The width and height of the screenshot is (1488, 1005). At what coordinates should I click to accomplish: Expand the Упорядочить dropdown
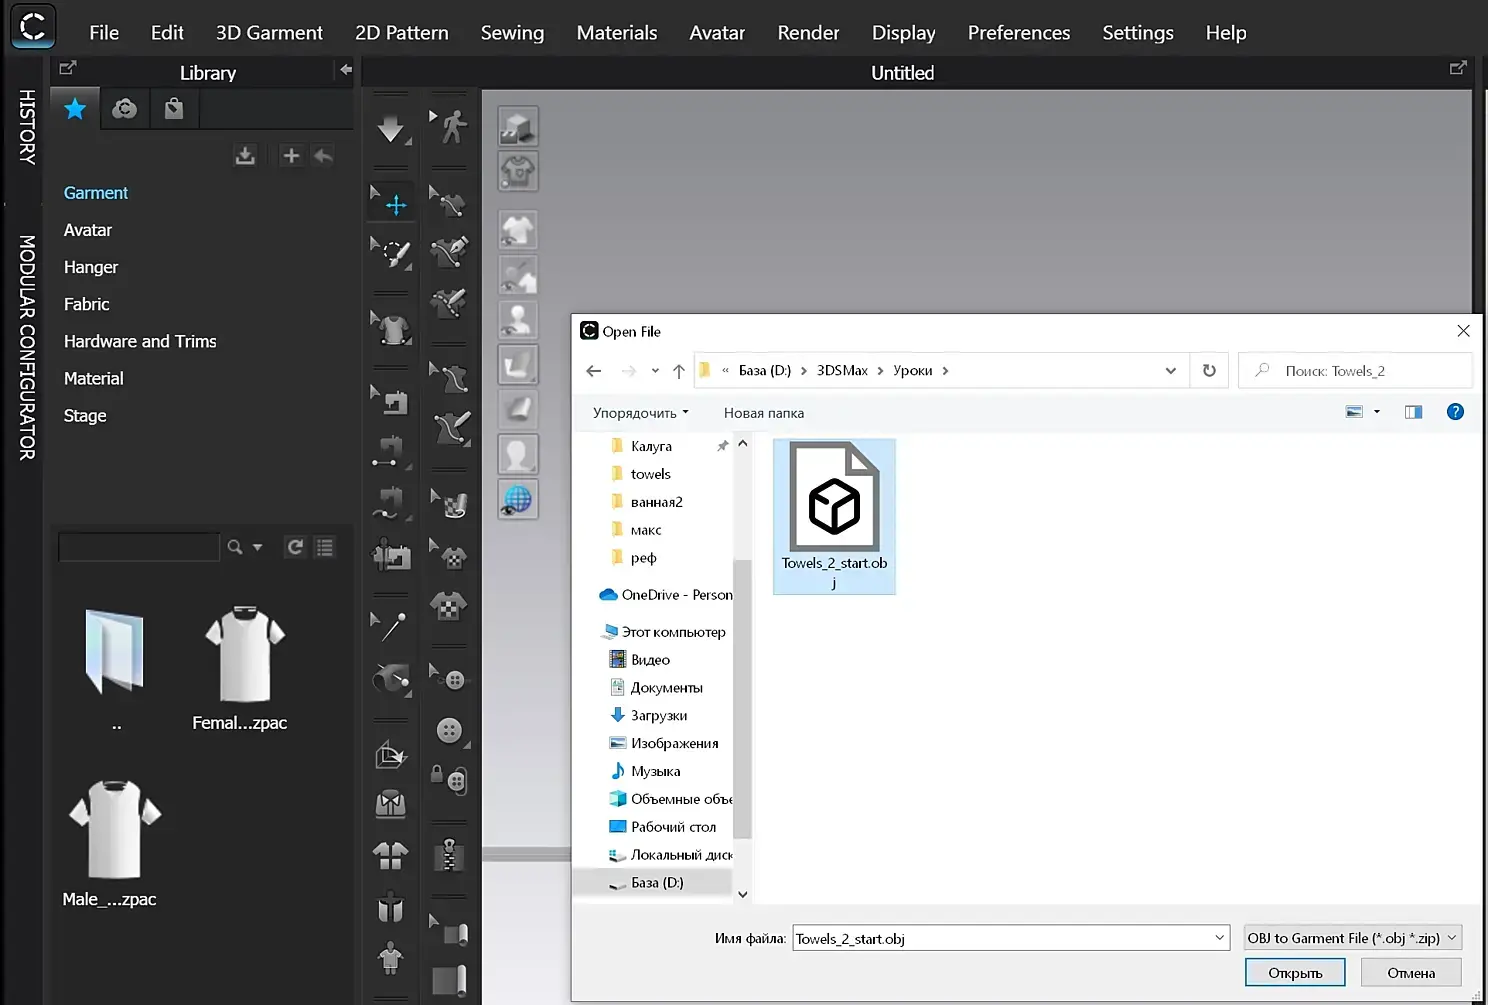click(x=640, y=413)
